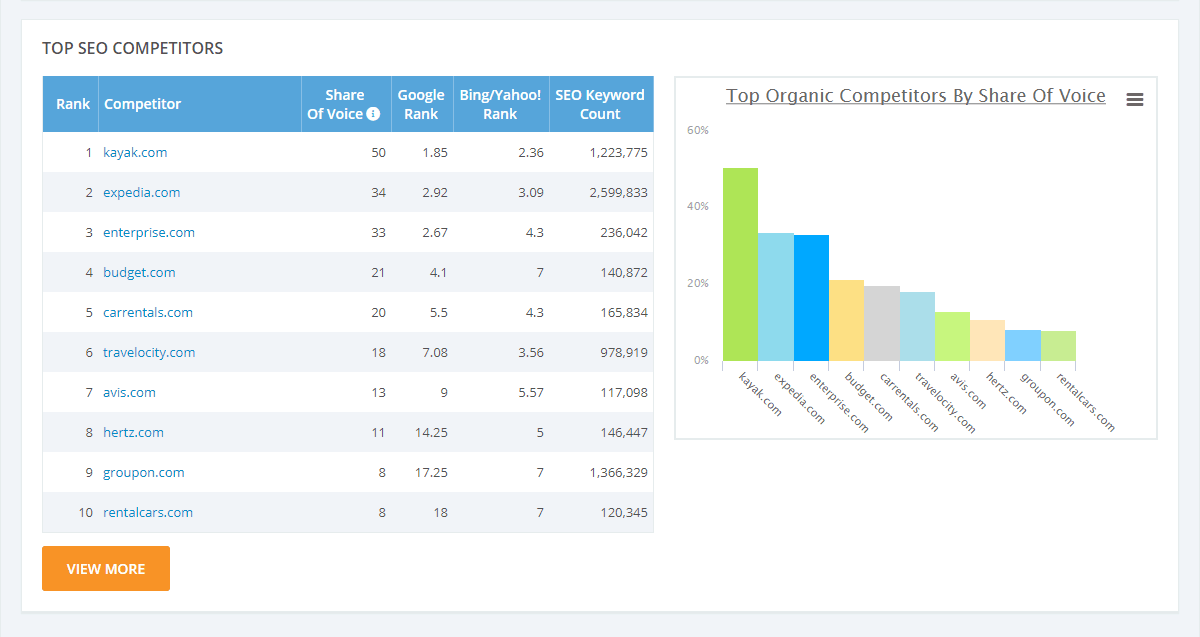Sort table by Google Rank column header

pos(421,104)
